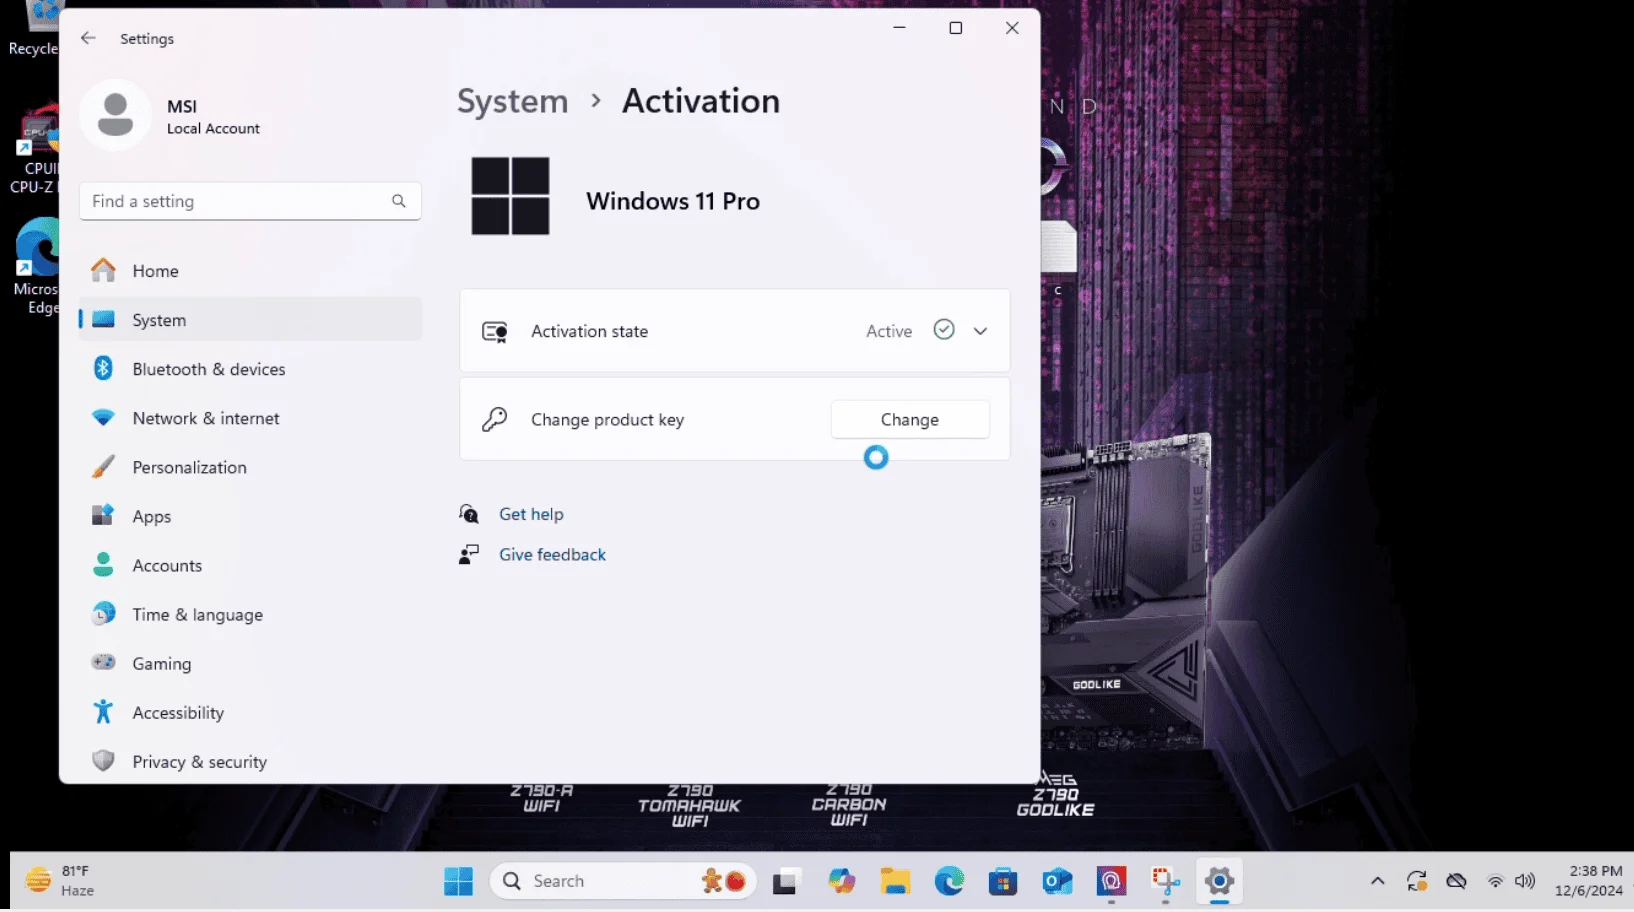Close the Settings window
1634x912 pixels.
tap(1012, 28)
